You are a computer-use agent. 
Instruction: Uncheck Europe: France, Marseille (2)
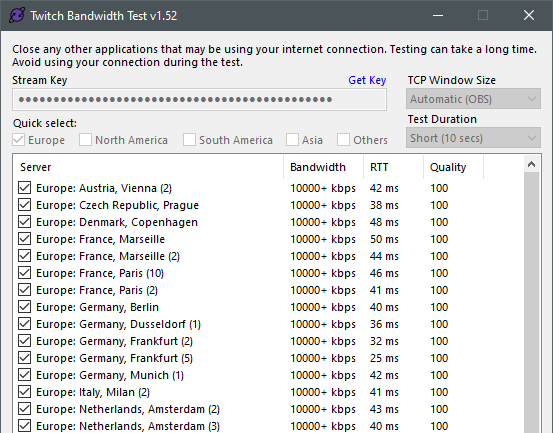coord(24,256)
